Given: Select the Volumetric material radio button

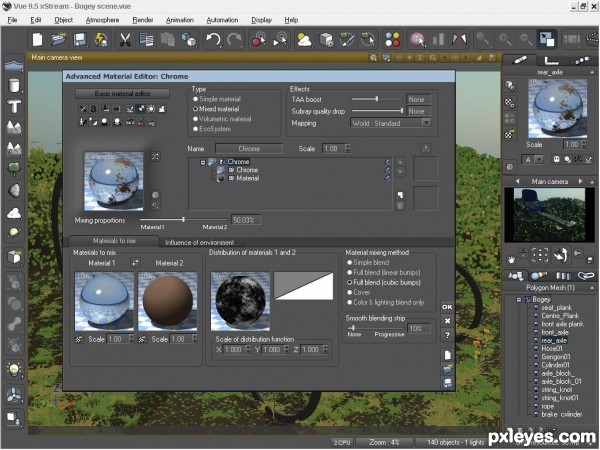Looking at the screenshot, I should 195,119.
